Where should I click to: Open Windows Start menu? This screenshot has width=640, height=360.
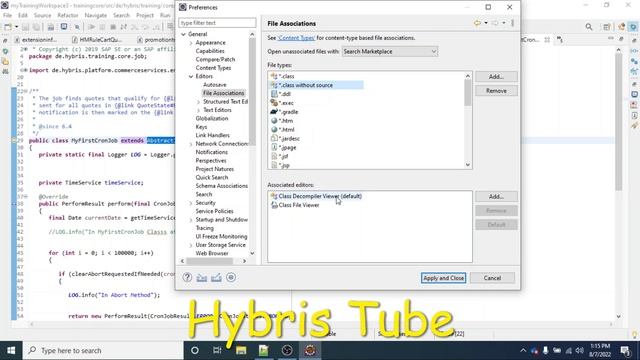tap(11, 350)
